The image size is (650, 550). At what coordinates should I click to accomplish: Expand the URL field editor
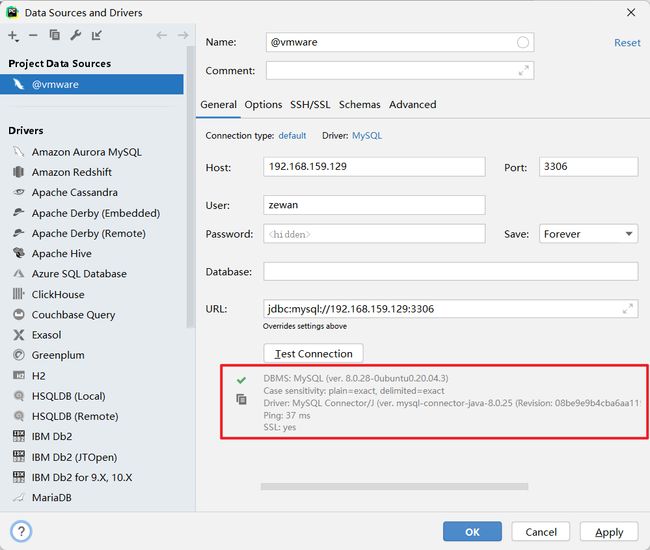click(x=628, y=309)
